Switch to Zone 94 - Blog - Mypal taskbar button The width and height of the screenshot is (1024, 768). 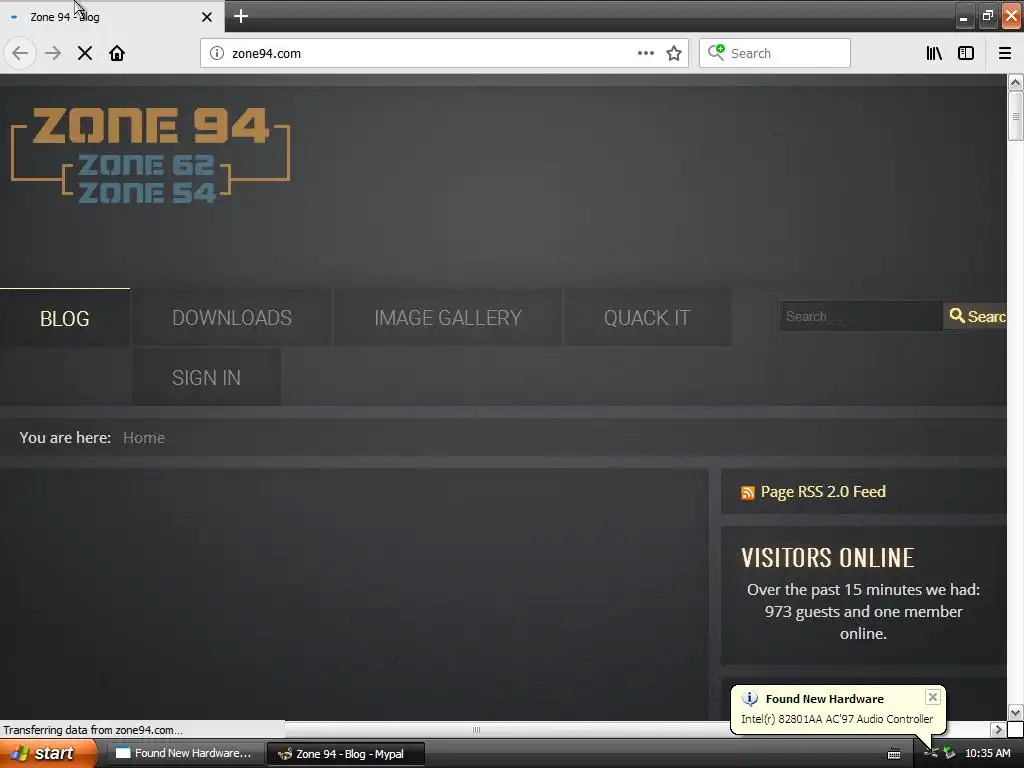click(x=346, y=754)
